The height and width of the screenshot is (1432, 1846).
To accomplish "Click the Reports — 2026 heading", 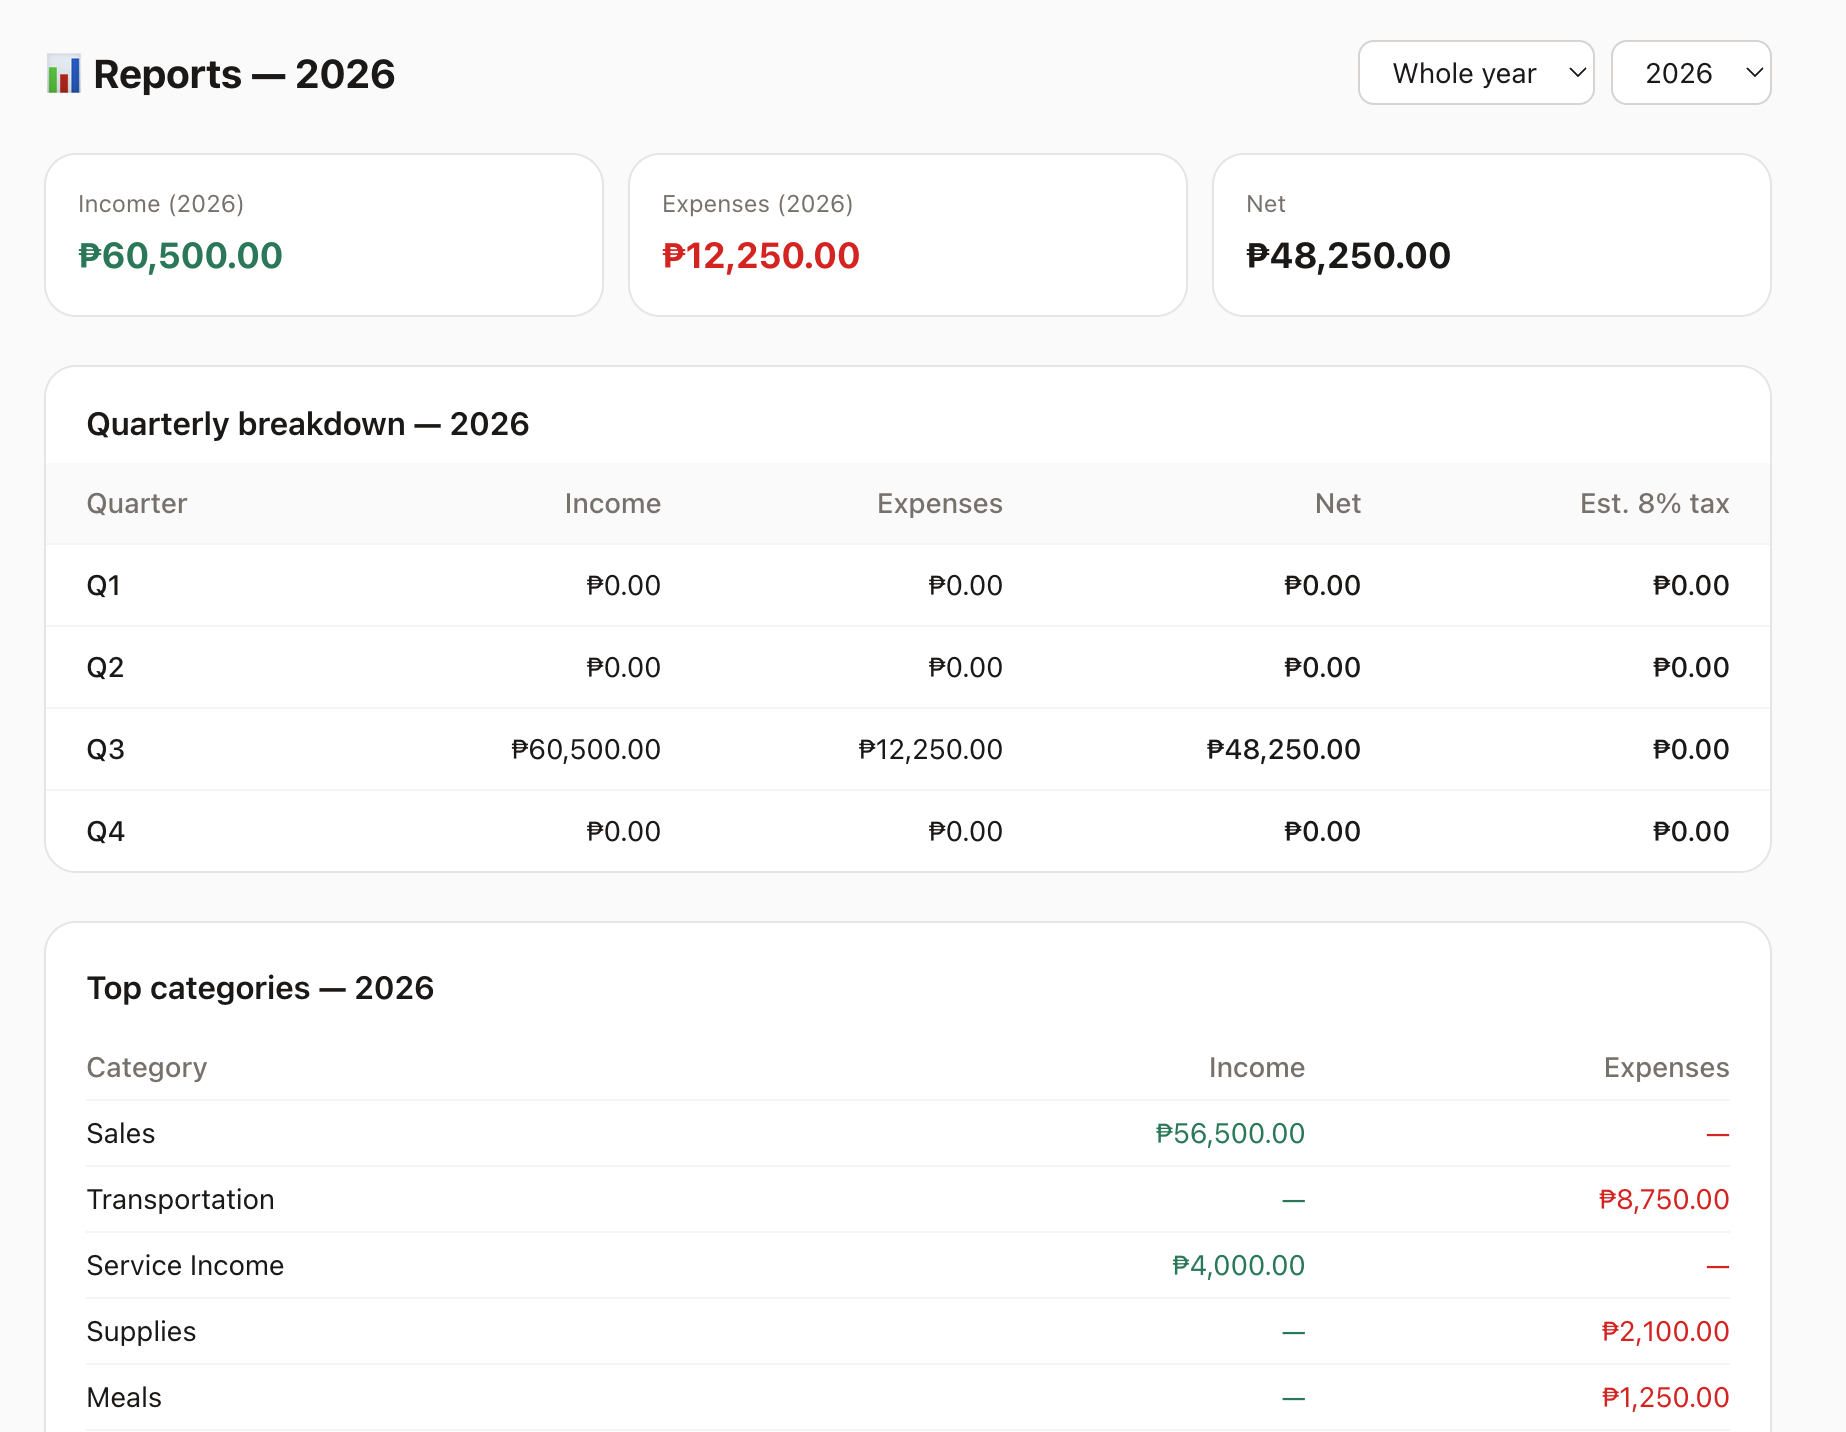I will tap(244, 75).
